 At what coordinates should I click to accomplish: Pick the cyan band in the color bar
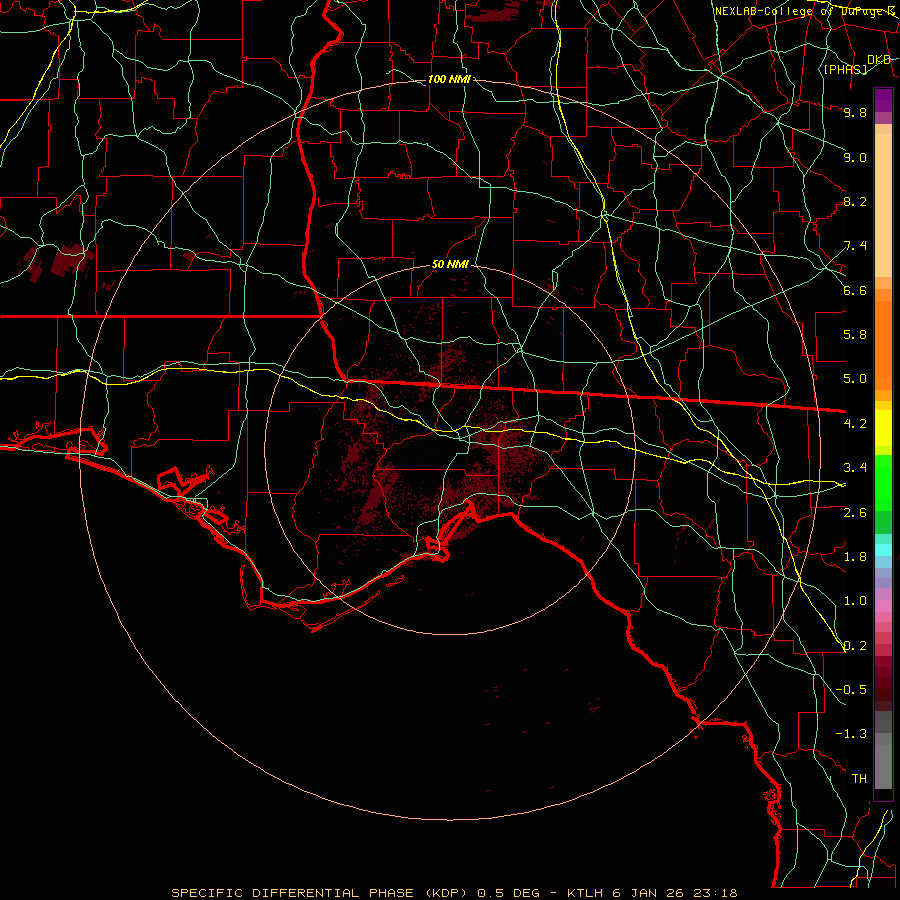click(883, 550)
